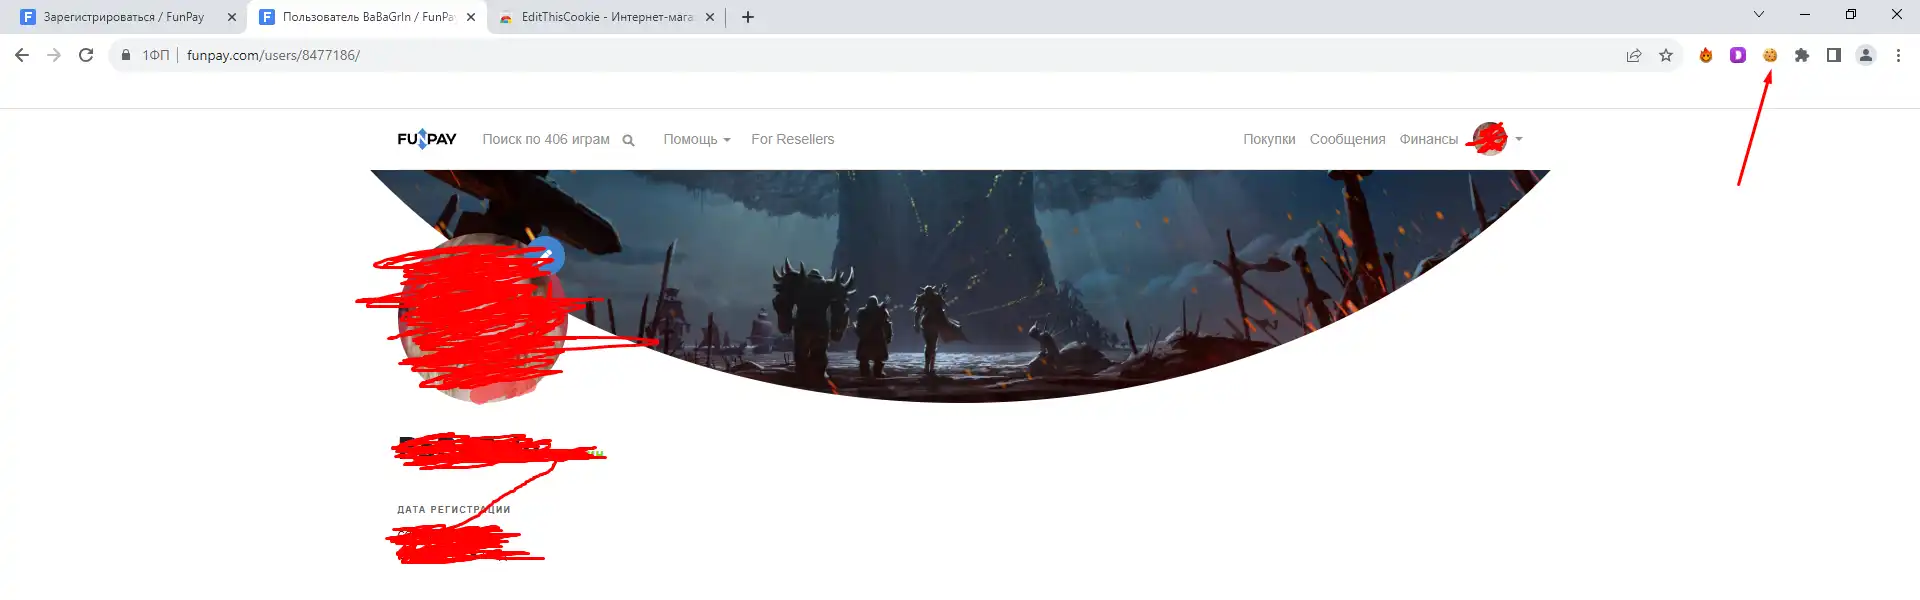Restore down the Chrome window
This screenshot has height=600, width=1920.
(x=1851, y=14)
